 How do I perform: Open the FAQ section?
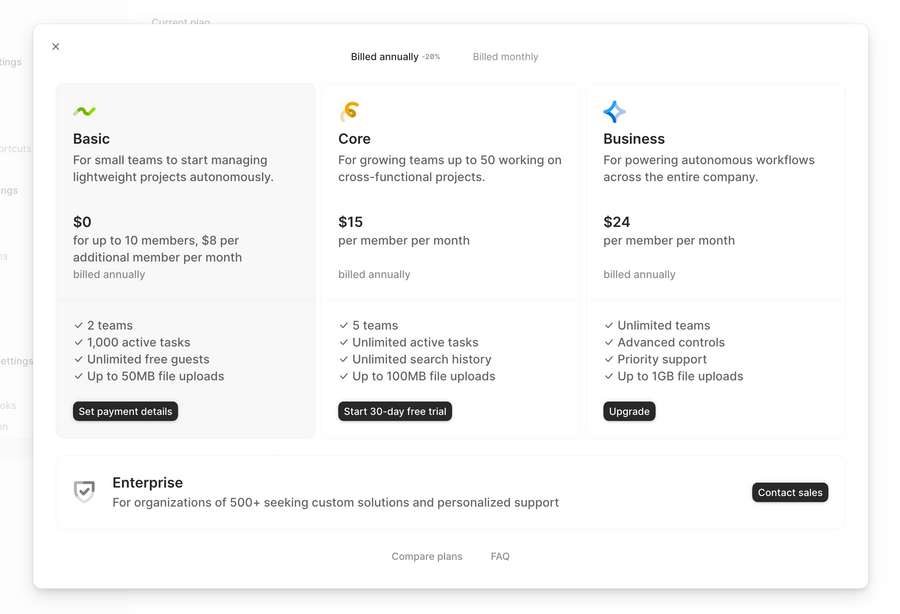[499, 556]
